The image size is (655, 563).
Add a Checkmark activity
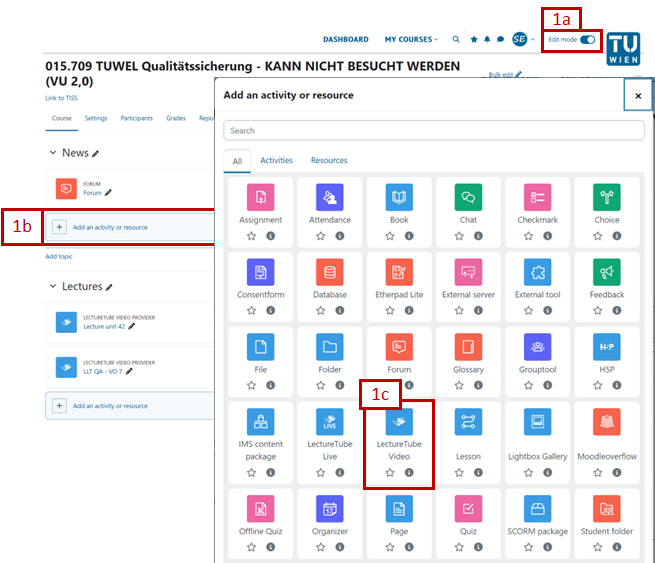pos(538,197)
